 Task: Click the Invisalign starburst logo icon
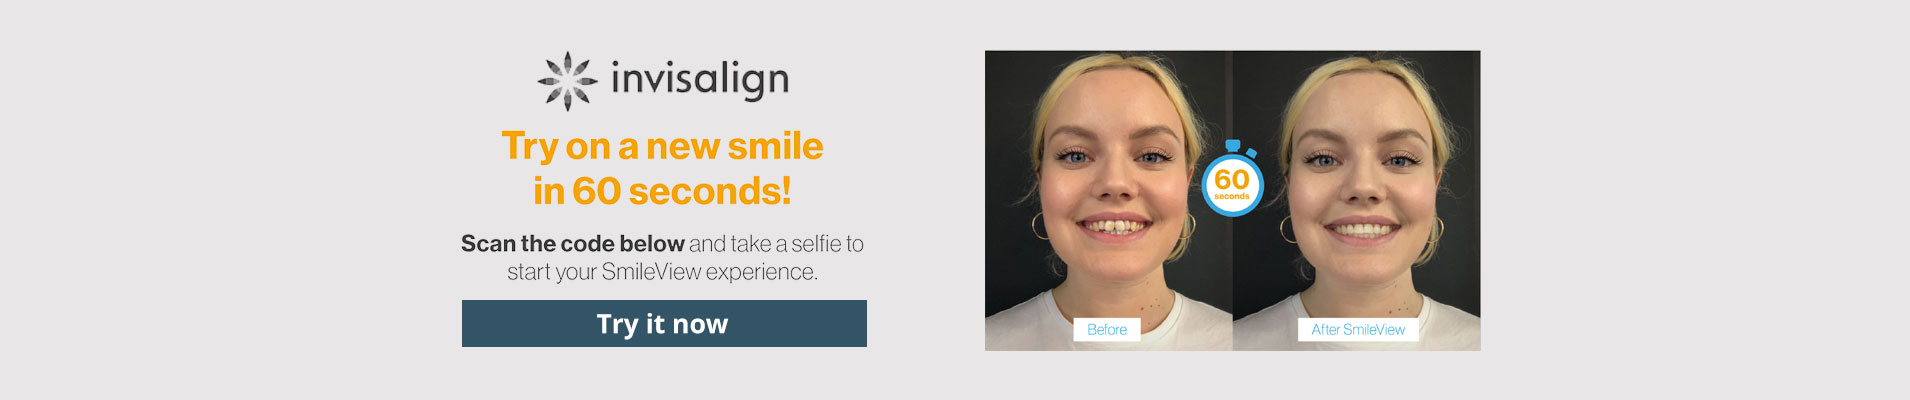[567, 80]
